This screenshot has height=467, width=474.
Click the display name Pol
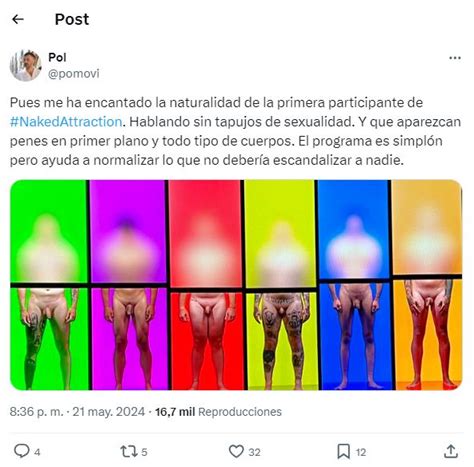57,57
